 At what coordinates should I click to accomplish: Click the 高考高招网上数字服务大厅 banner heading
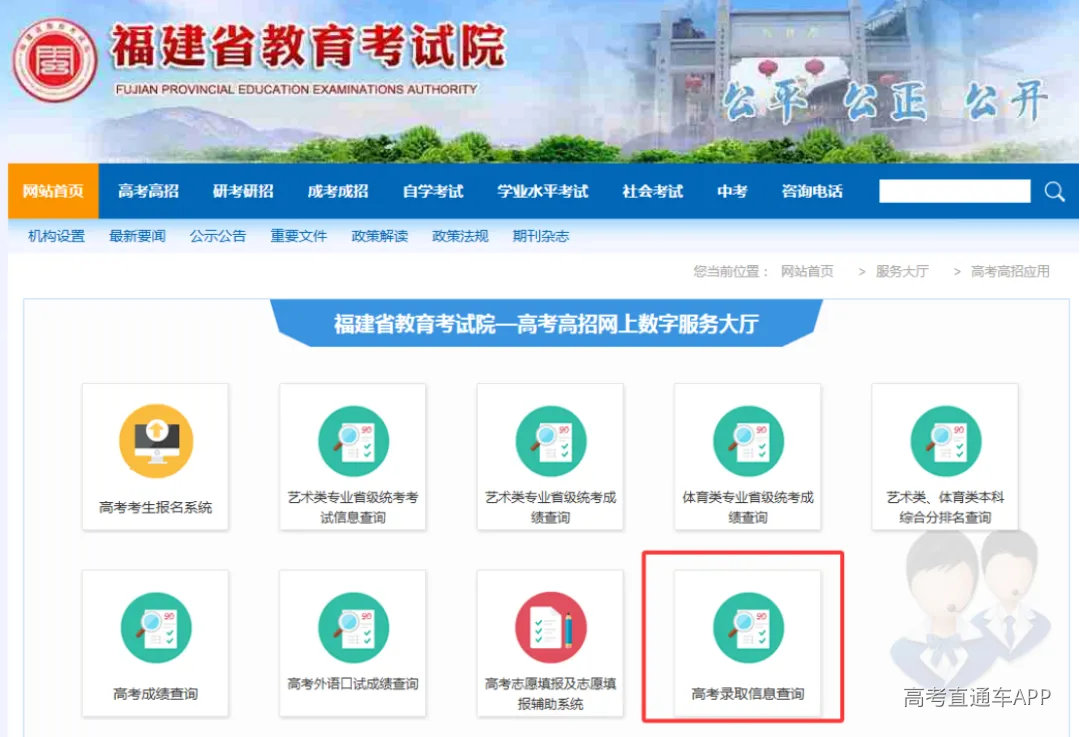click(546, 323)
